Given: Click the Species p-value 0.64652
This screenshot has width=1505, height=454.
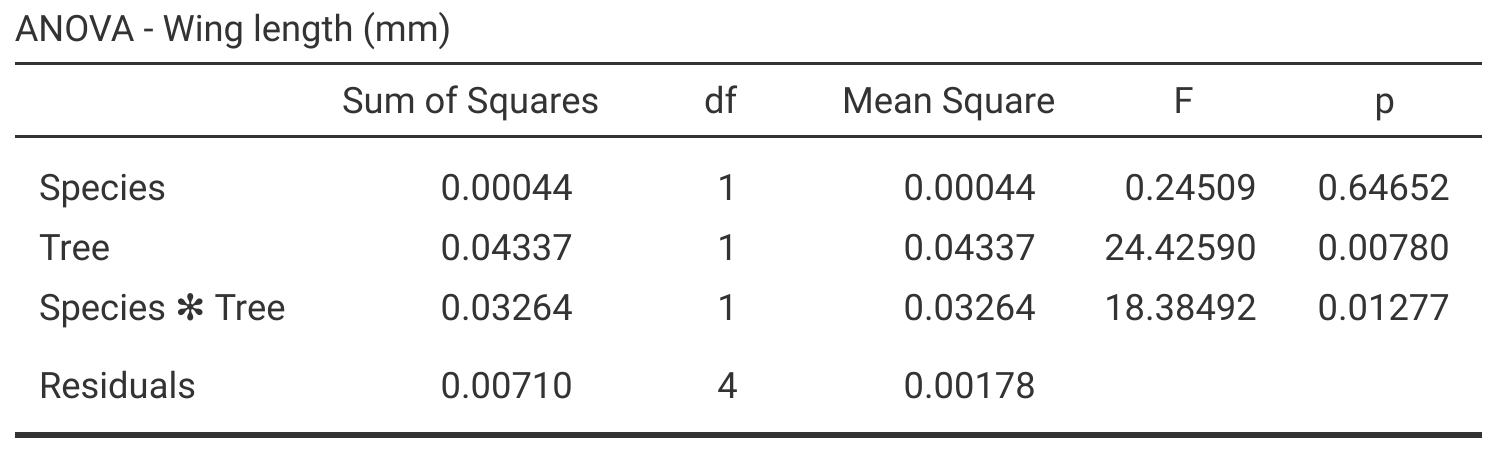Looking at the screenshot, I should point(1383,188).
